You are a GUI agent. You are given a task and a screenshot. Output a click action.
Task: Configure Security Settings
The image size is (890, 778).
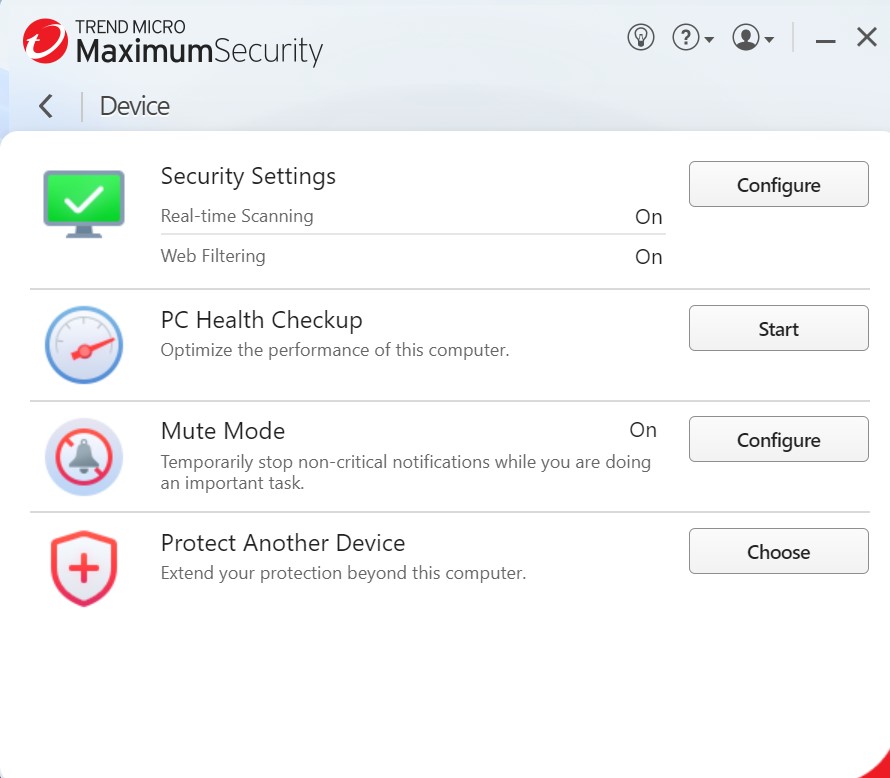tap(778, 185)
